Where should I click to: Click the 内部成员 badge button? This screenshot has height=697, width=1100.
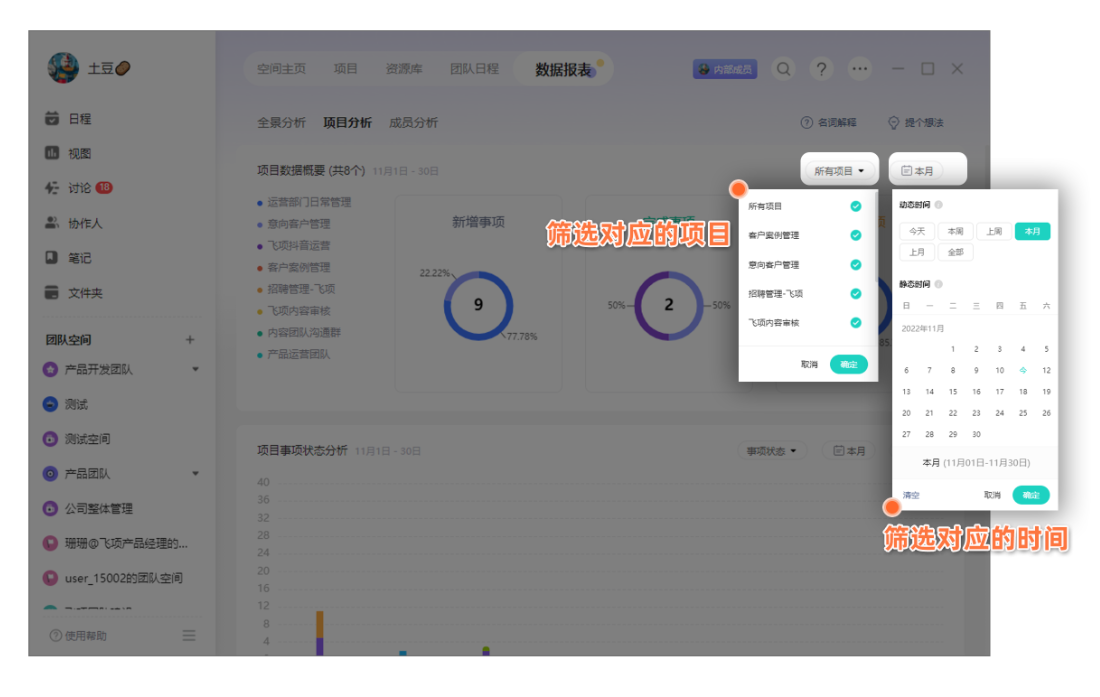[x=725, y=69]
